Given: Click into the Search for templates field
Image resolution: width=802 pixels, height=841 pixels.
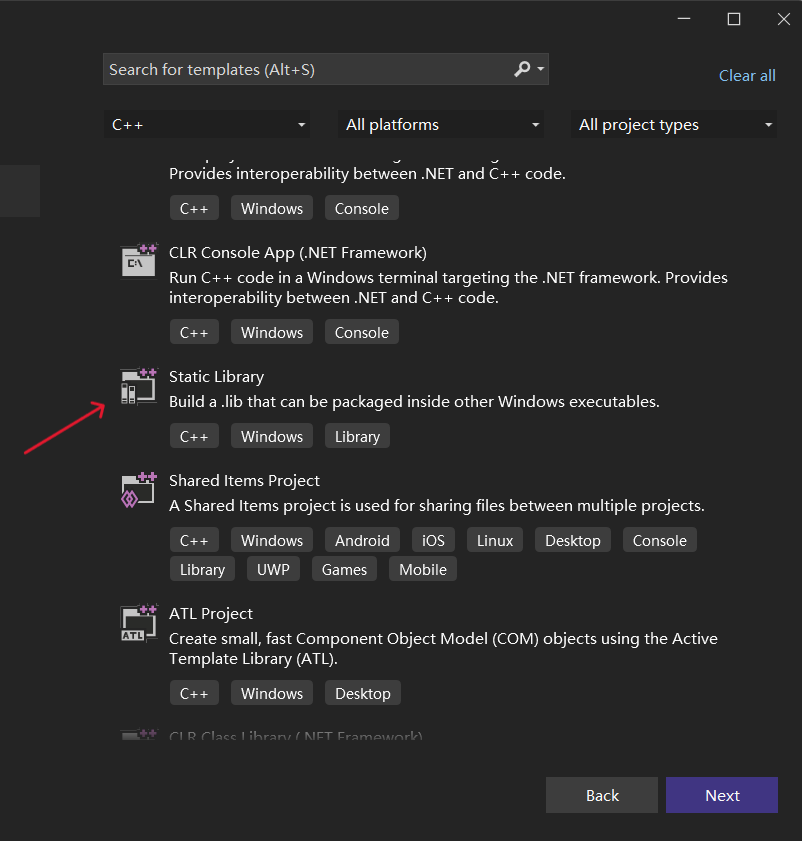Looking at the screenshot, I should (x=300, y=69).
